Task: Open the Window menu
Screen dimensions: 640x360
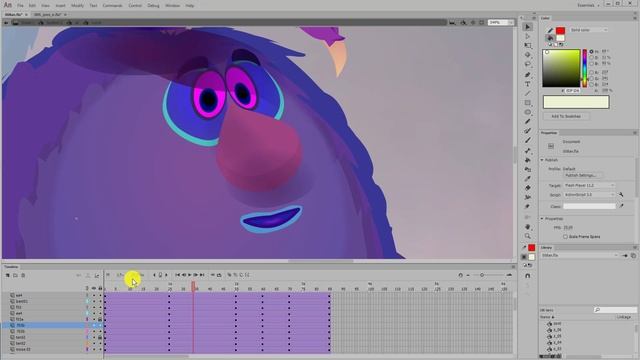Action: [172, 6]
